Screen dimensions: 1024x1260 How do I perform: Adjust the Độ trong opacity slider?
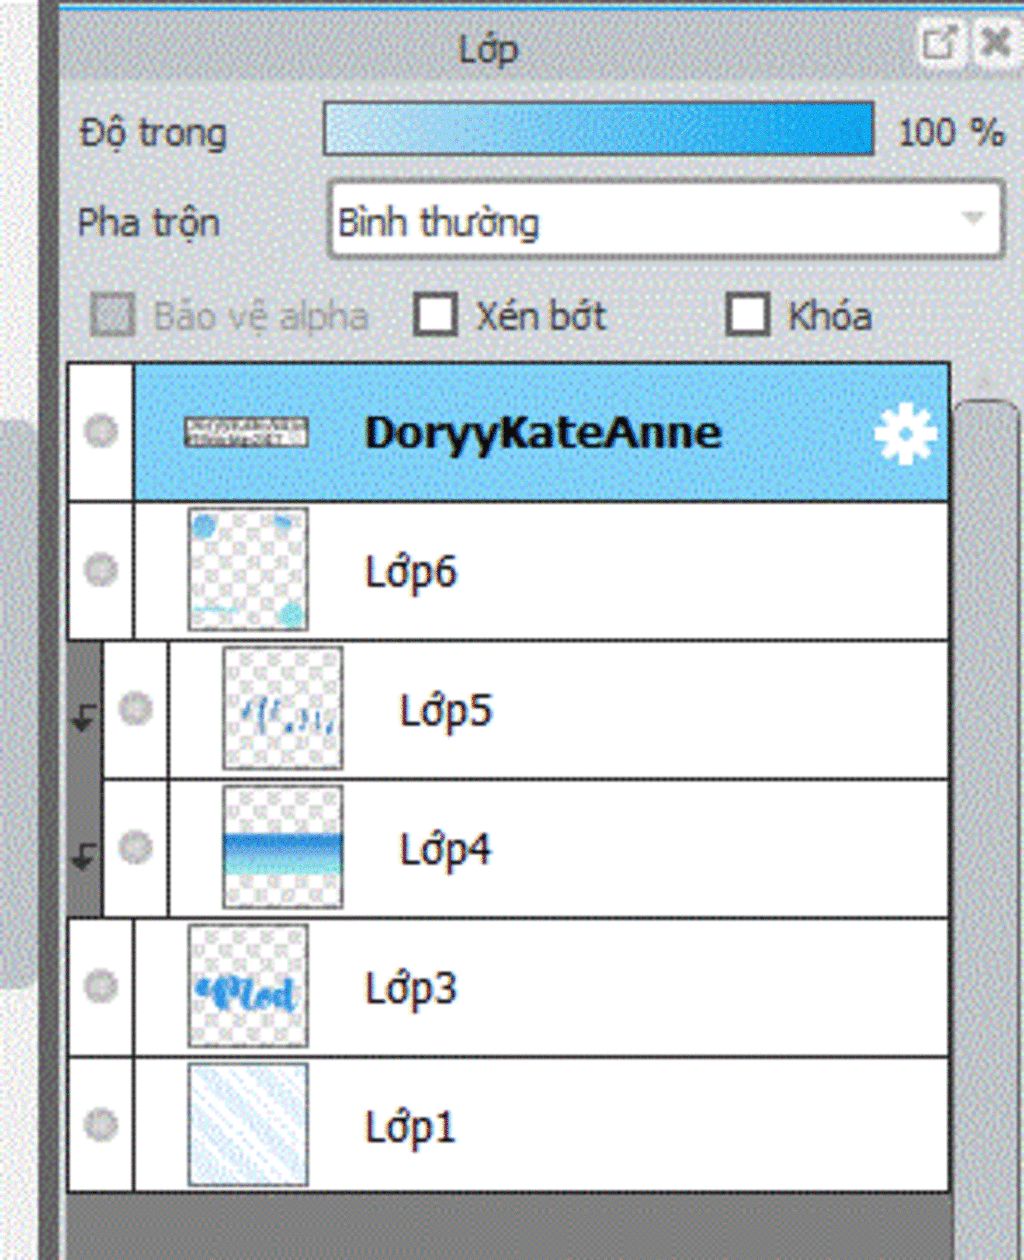[x=598, y=128]
